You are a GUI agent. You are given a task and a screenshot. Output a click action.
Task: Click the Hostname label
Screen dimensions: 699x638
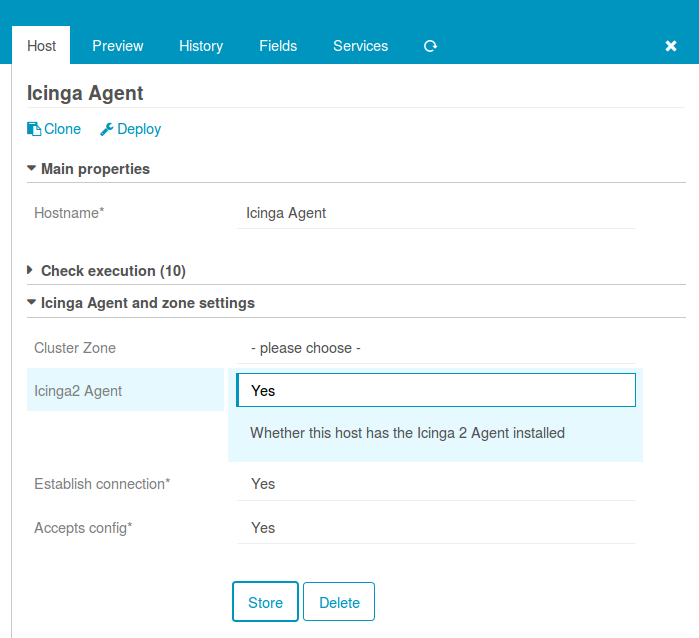coord(69,213)
